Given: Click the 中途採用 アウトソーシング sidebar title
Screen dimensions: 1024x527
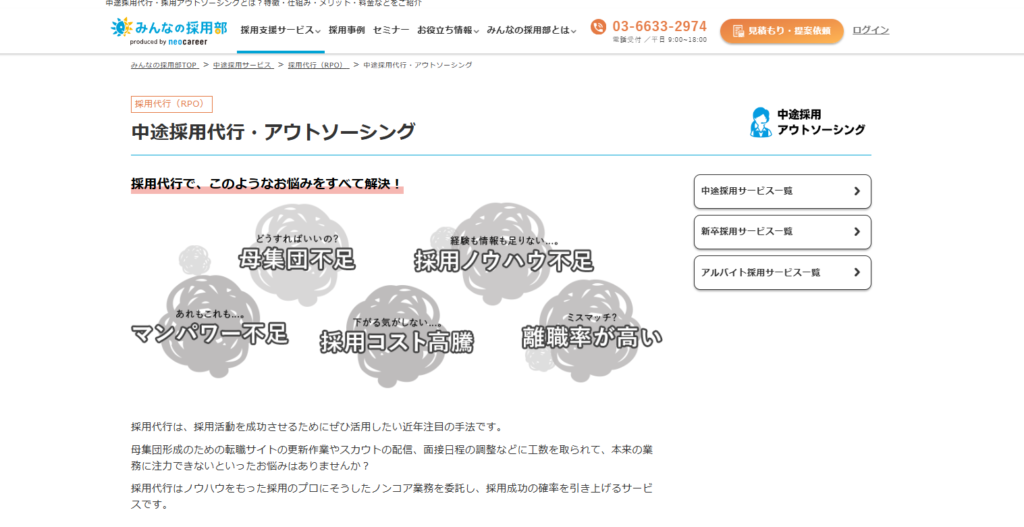Looking at the screenshot, I should click(x=821, y=122).
